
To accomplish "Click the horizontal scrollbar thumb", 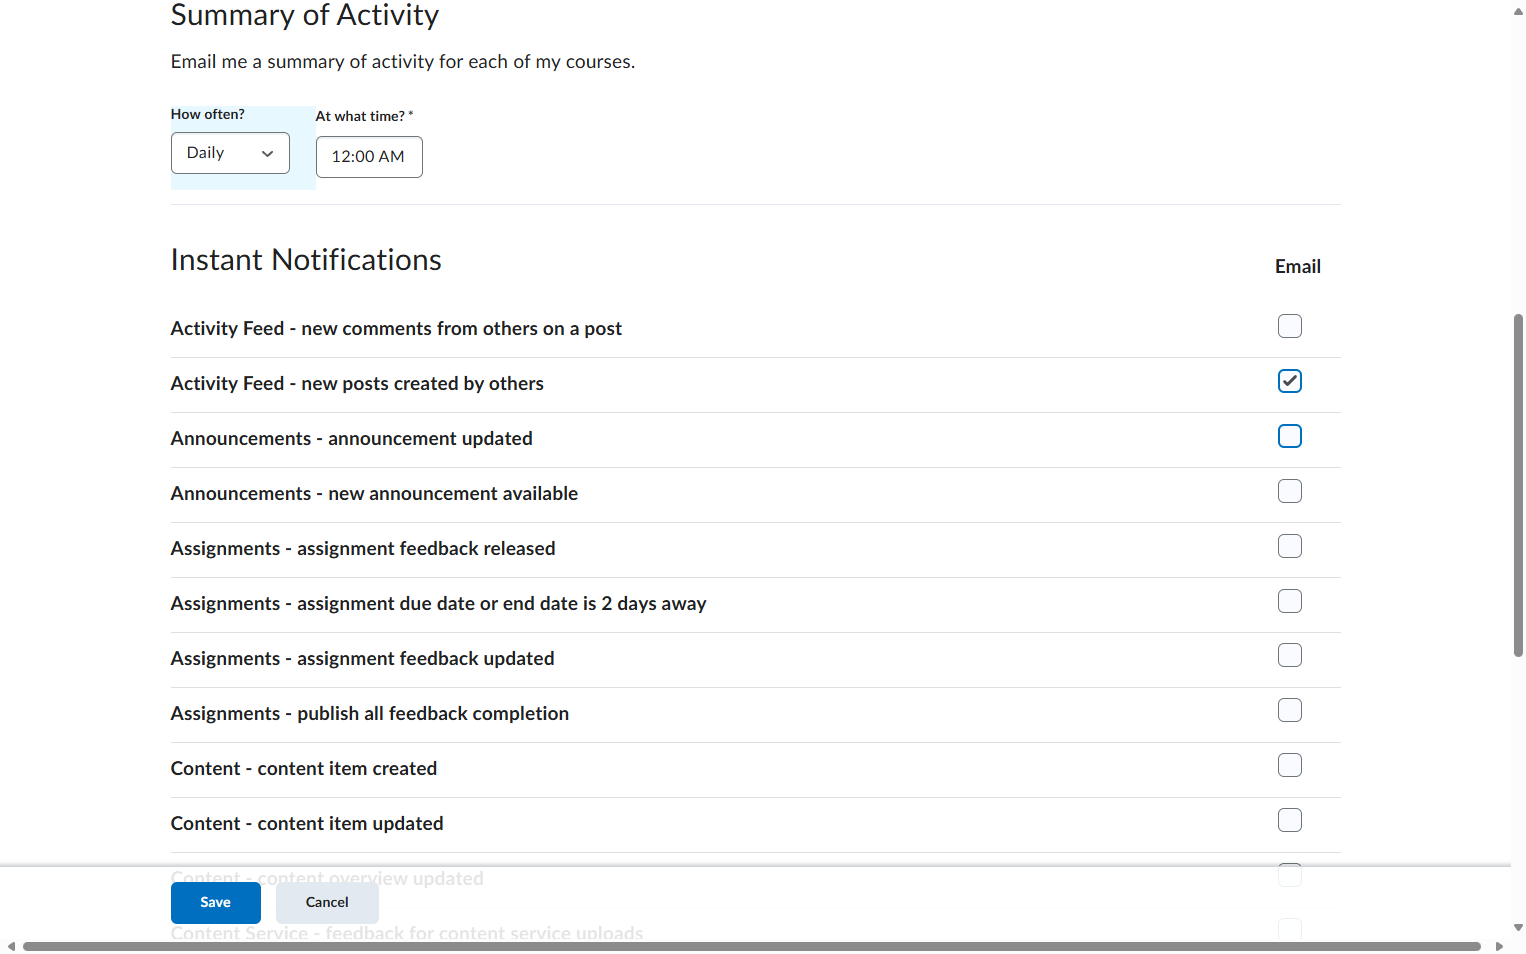I will click(751, 946).
